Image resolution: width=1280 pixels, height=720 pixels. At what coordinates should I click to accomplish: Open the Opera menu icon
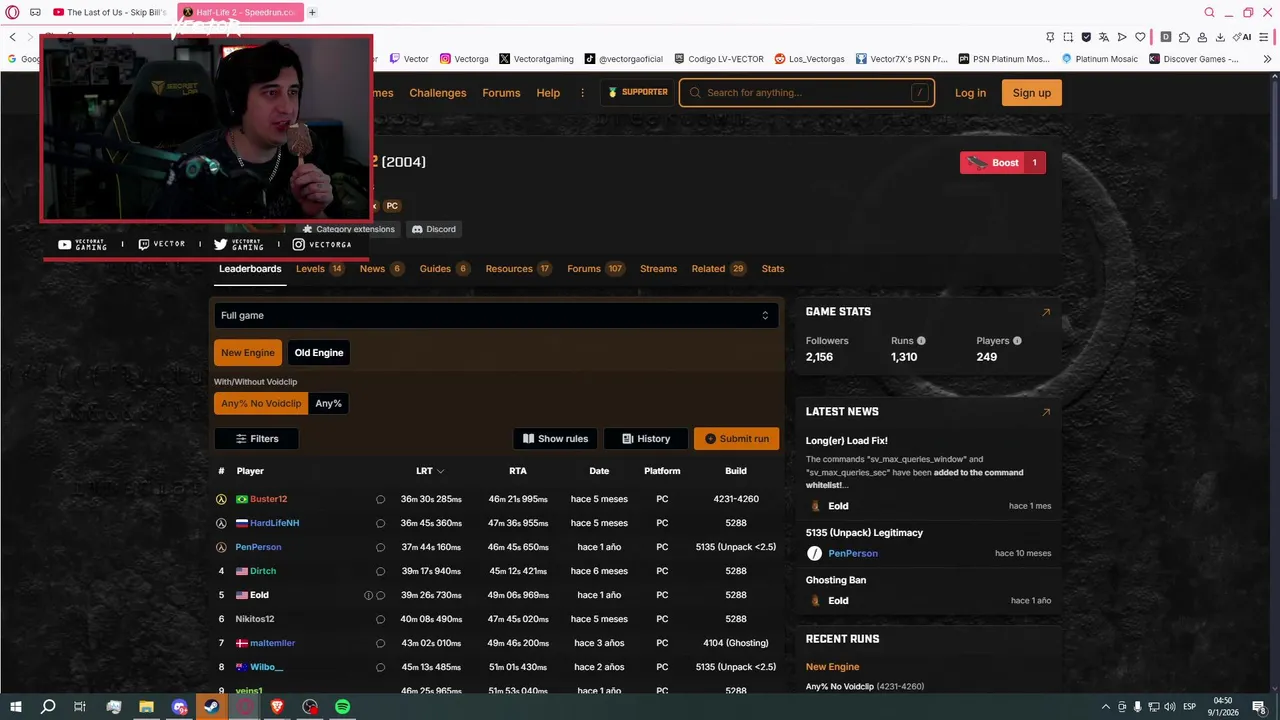point(12,12)
